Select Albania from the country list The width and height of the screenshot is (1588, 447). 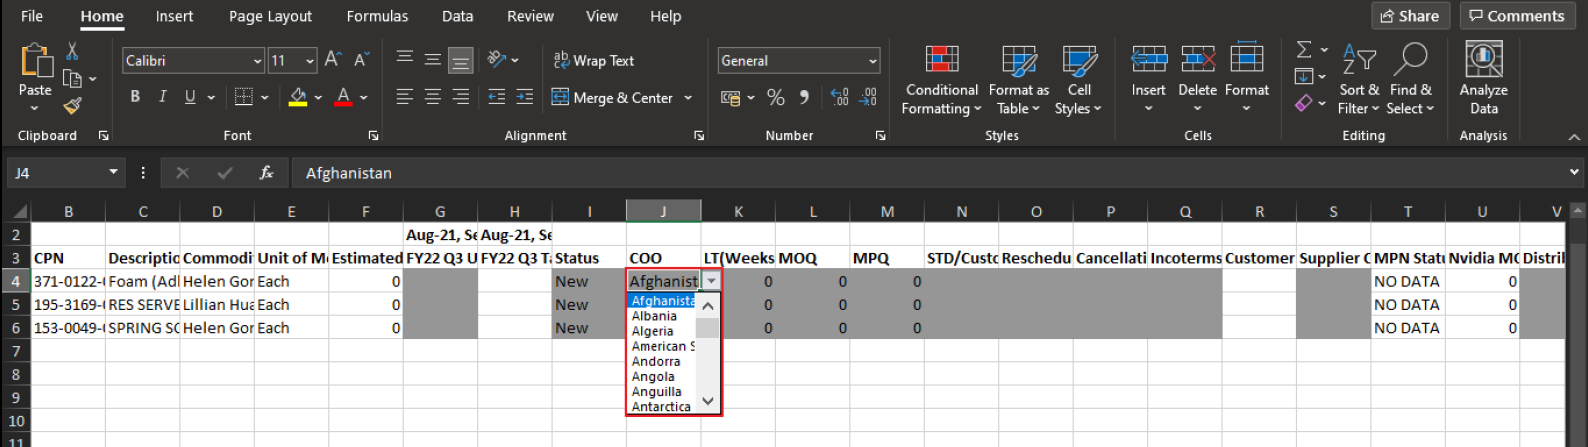[x=654, y=316]
